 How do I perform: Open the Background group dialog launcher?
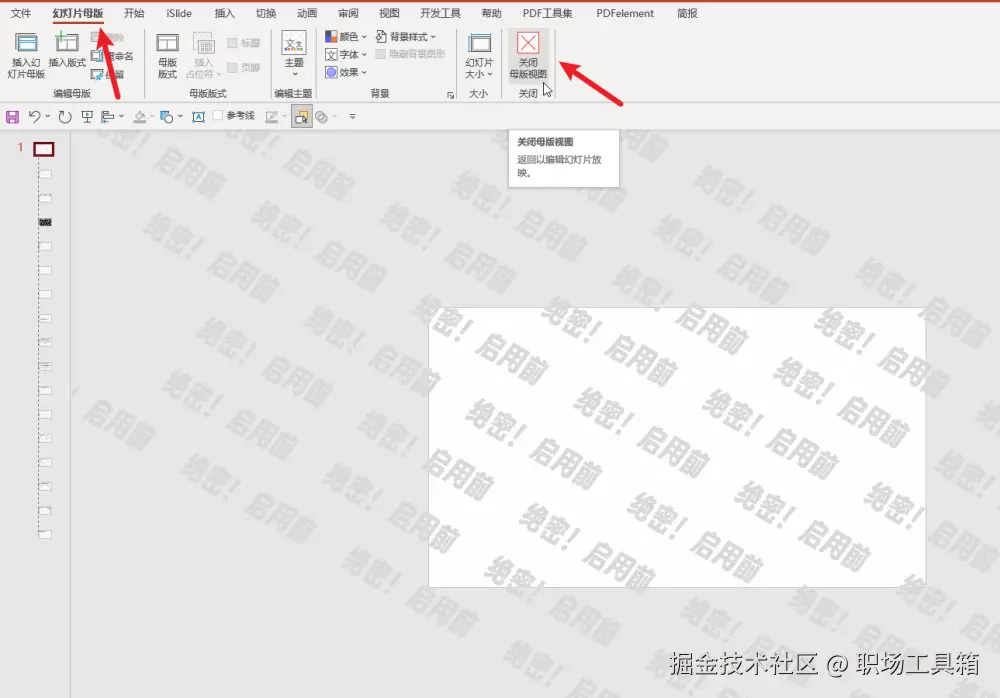click(451, 95)
